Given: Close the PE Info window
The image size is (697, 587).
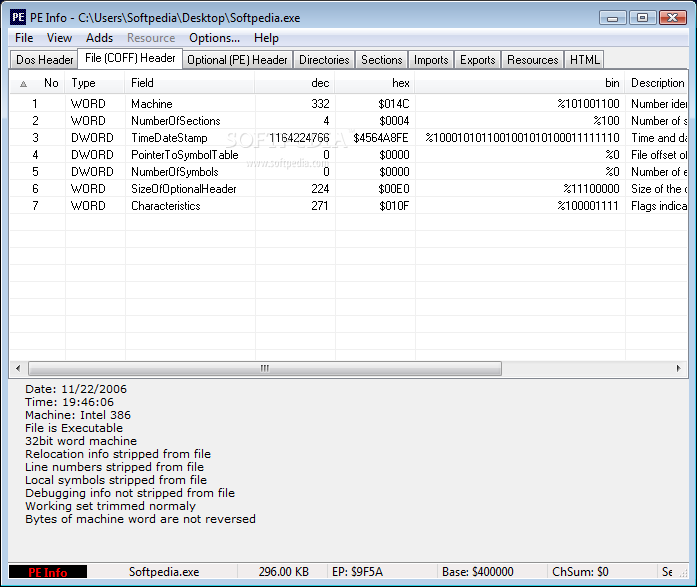Looking at the screenshot, I should tap(673, 18).
